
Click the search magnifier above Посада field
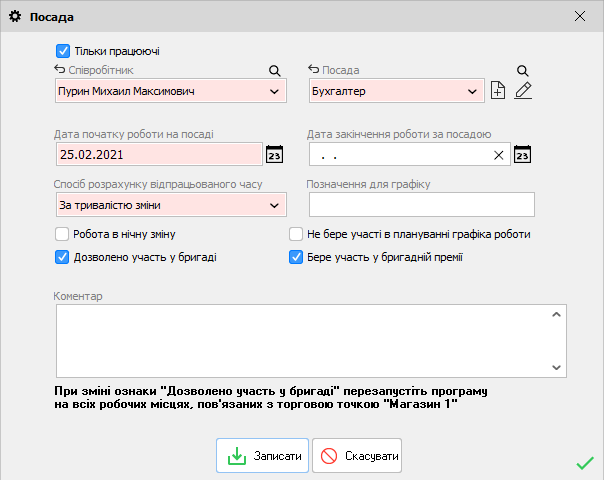[522, 71]
